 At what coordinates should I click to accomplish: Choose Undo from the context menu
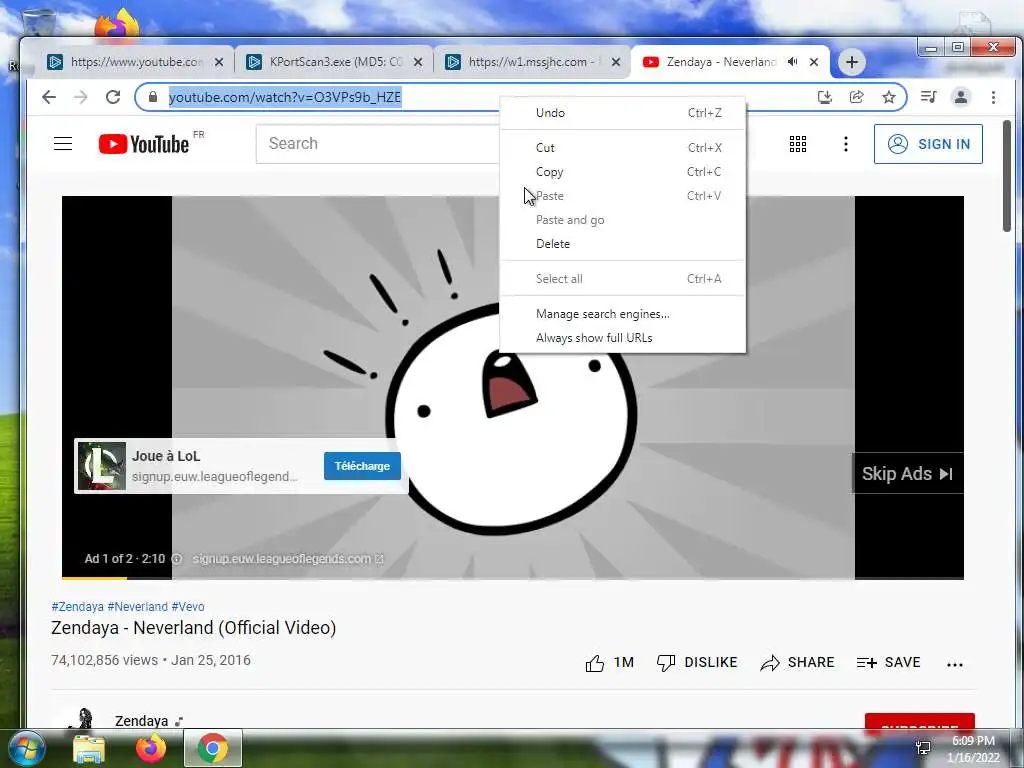tap(622, 113)
